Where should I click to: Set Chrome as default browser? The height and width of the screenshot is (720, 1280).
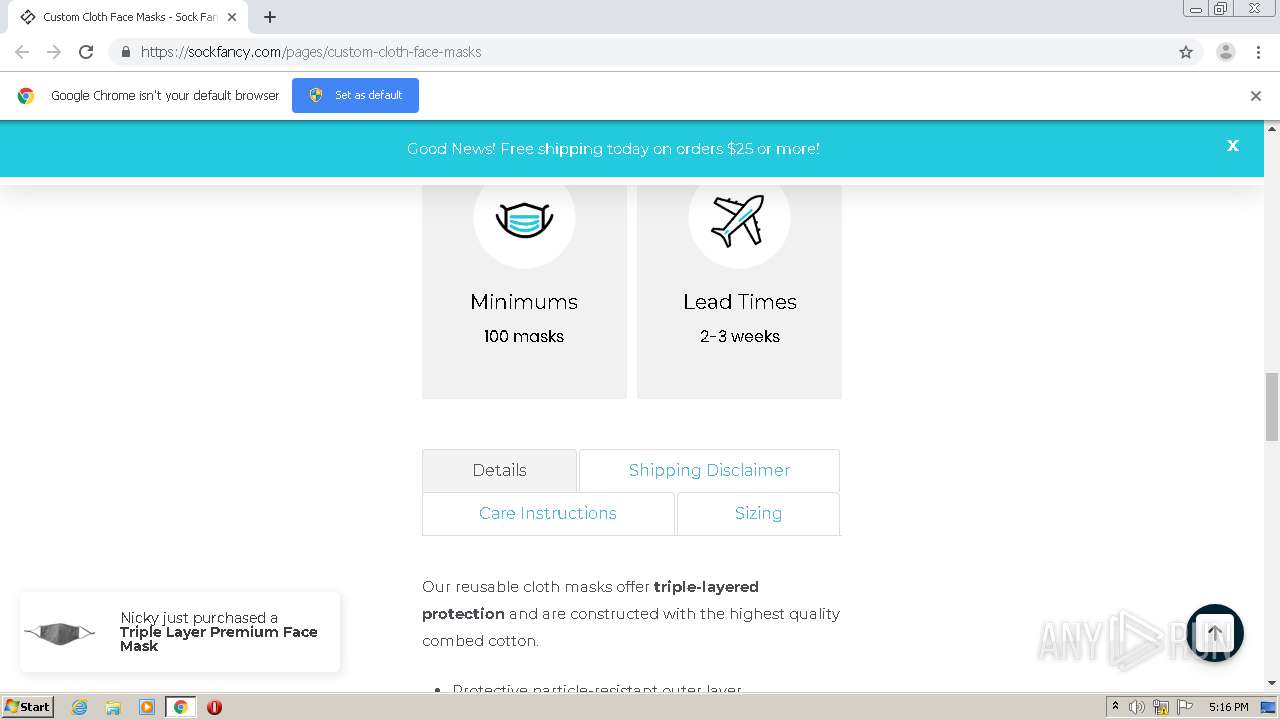coord(355,95)
